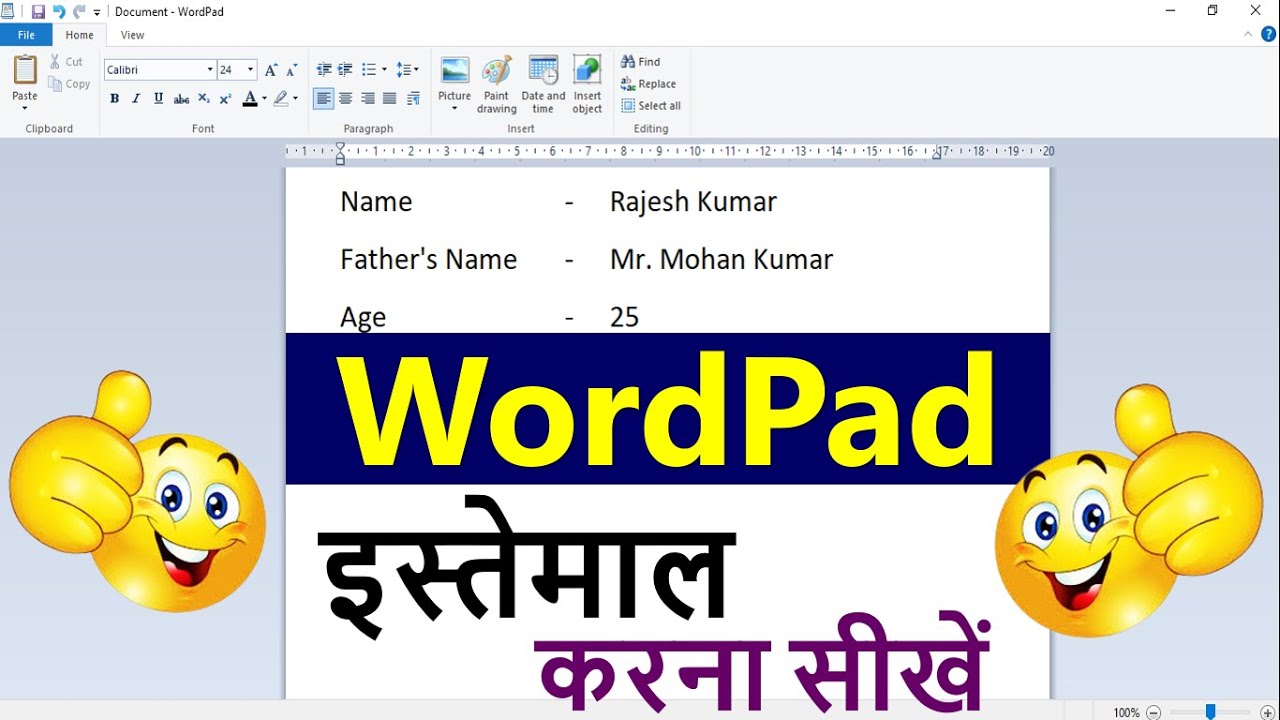The width and height of the screenshot is (1280, 720).
Task: Expand the Picture dropdown arrow
Action: [455, 108]
